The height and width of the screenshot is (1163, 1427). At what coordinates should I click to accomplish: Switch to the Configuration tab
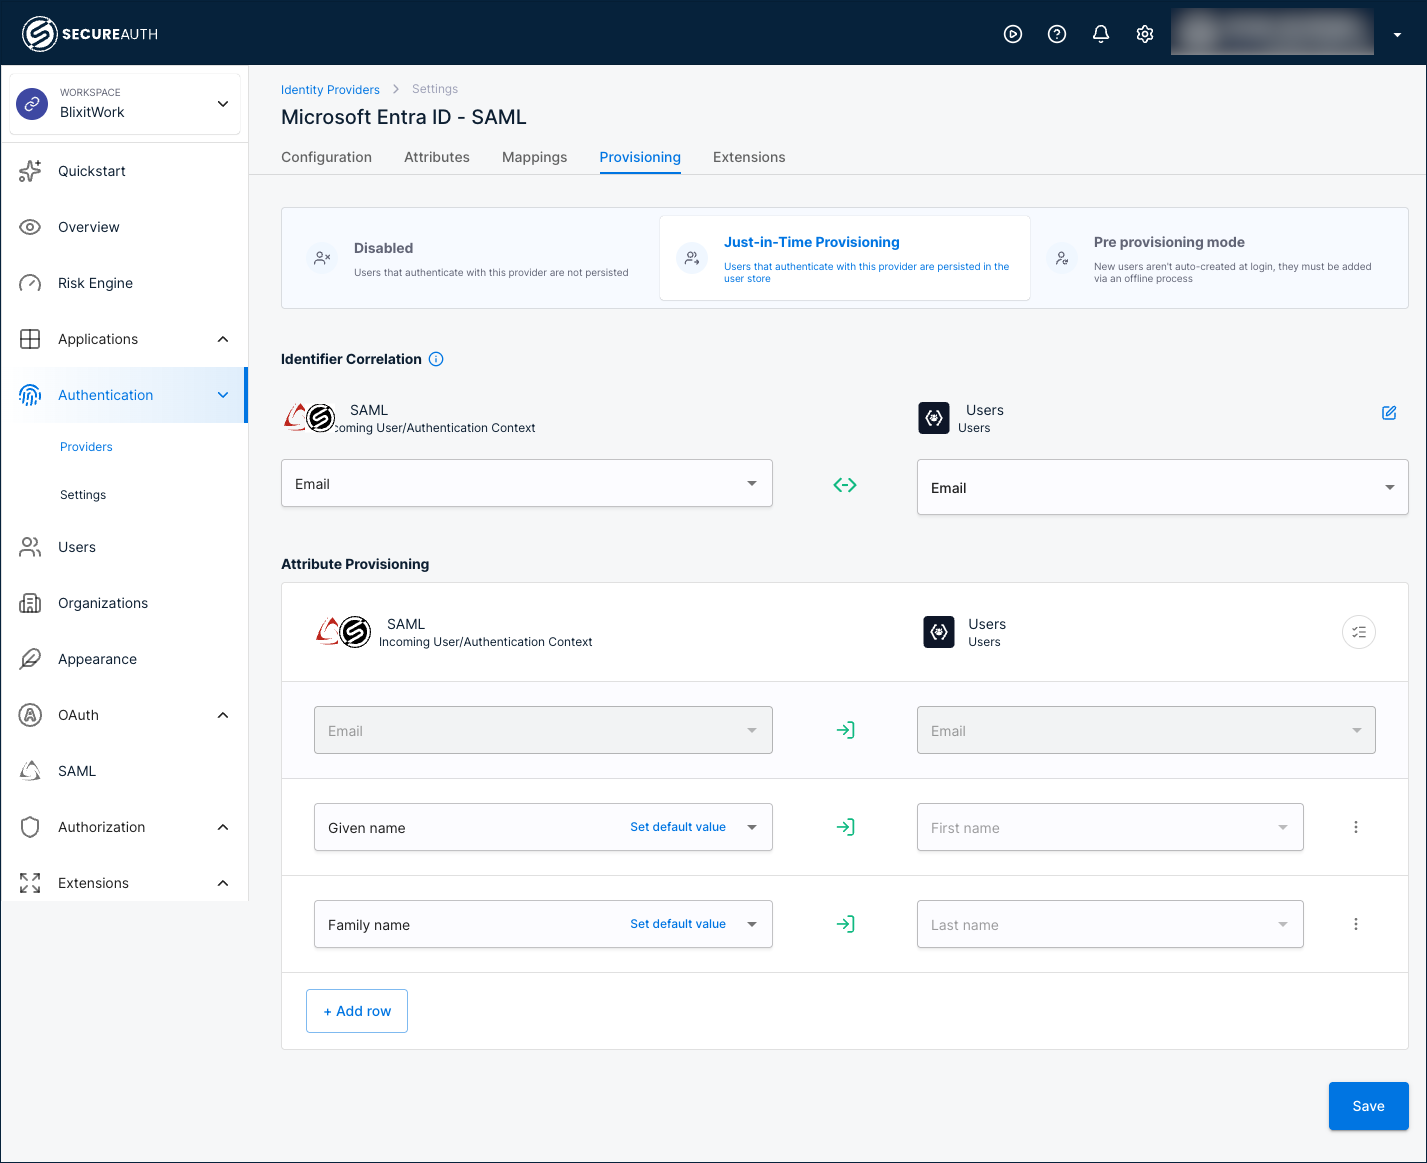coord(326,157)
